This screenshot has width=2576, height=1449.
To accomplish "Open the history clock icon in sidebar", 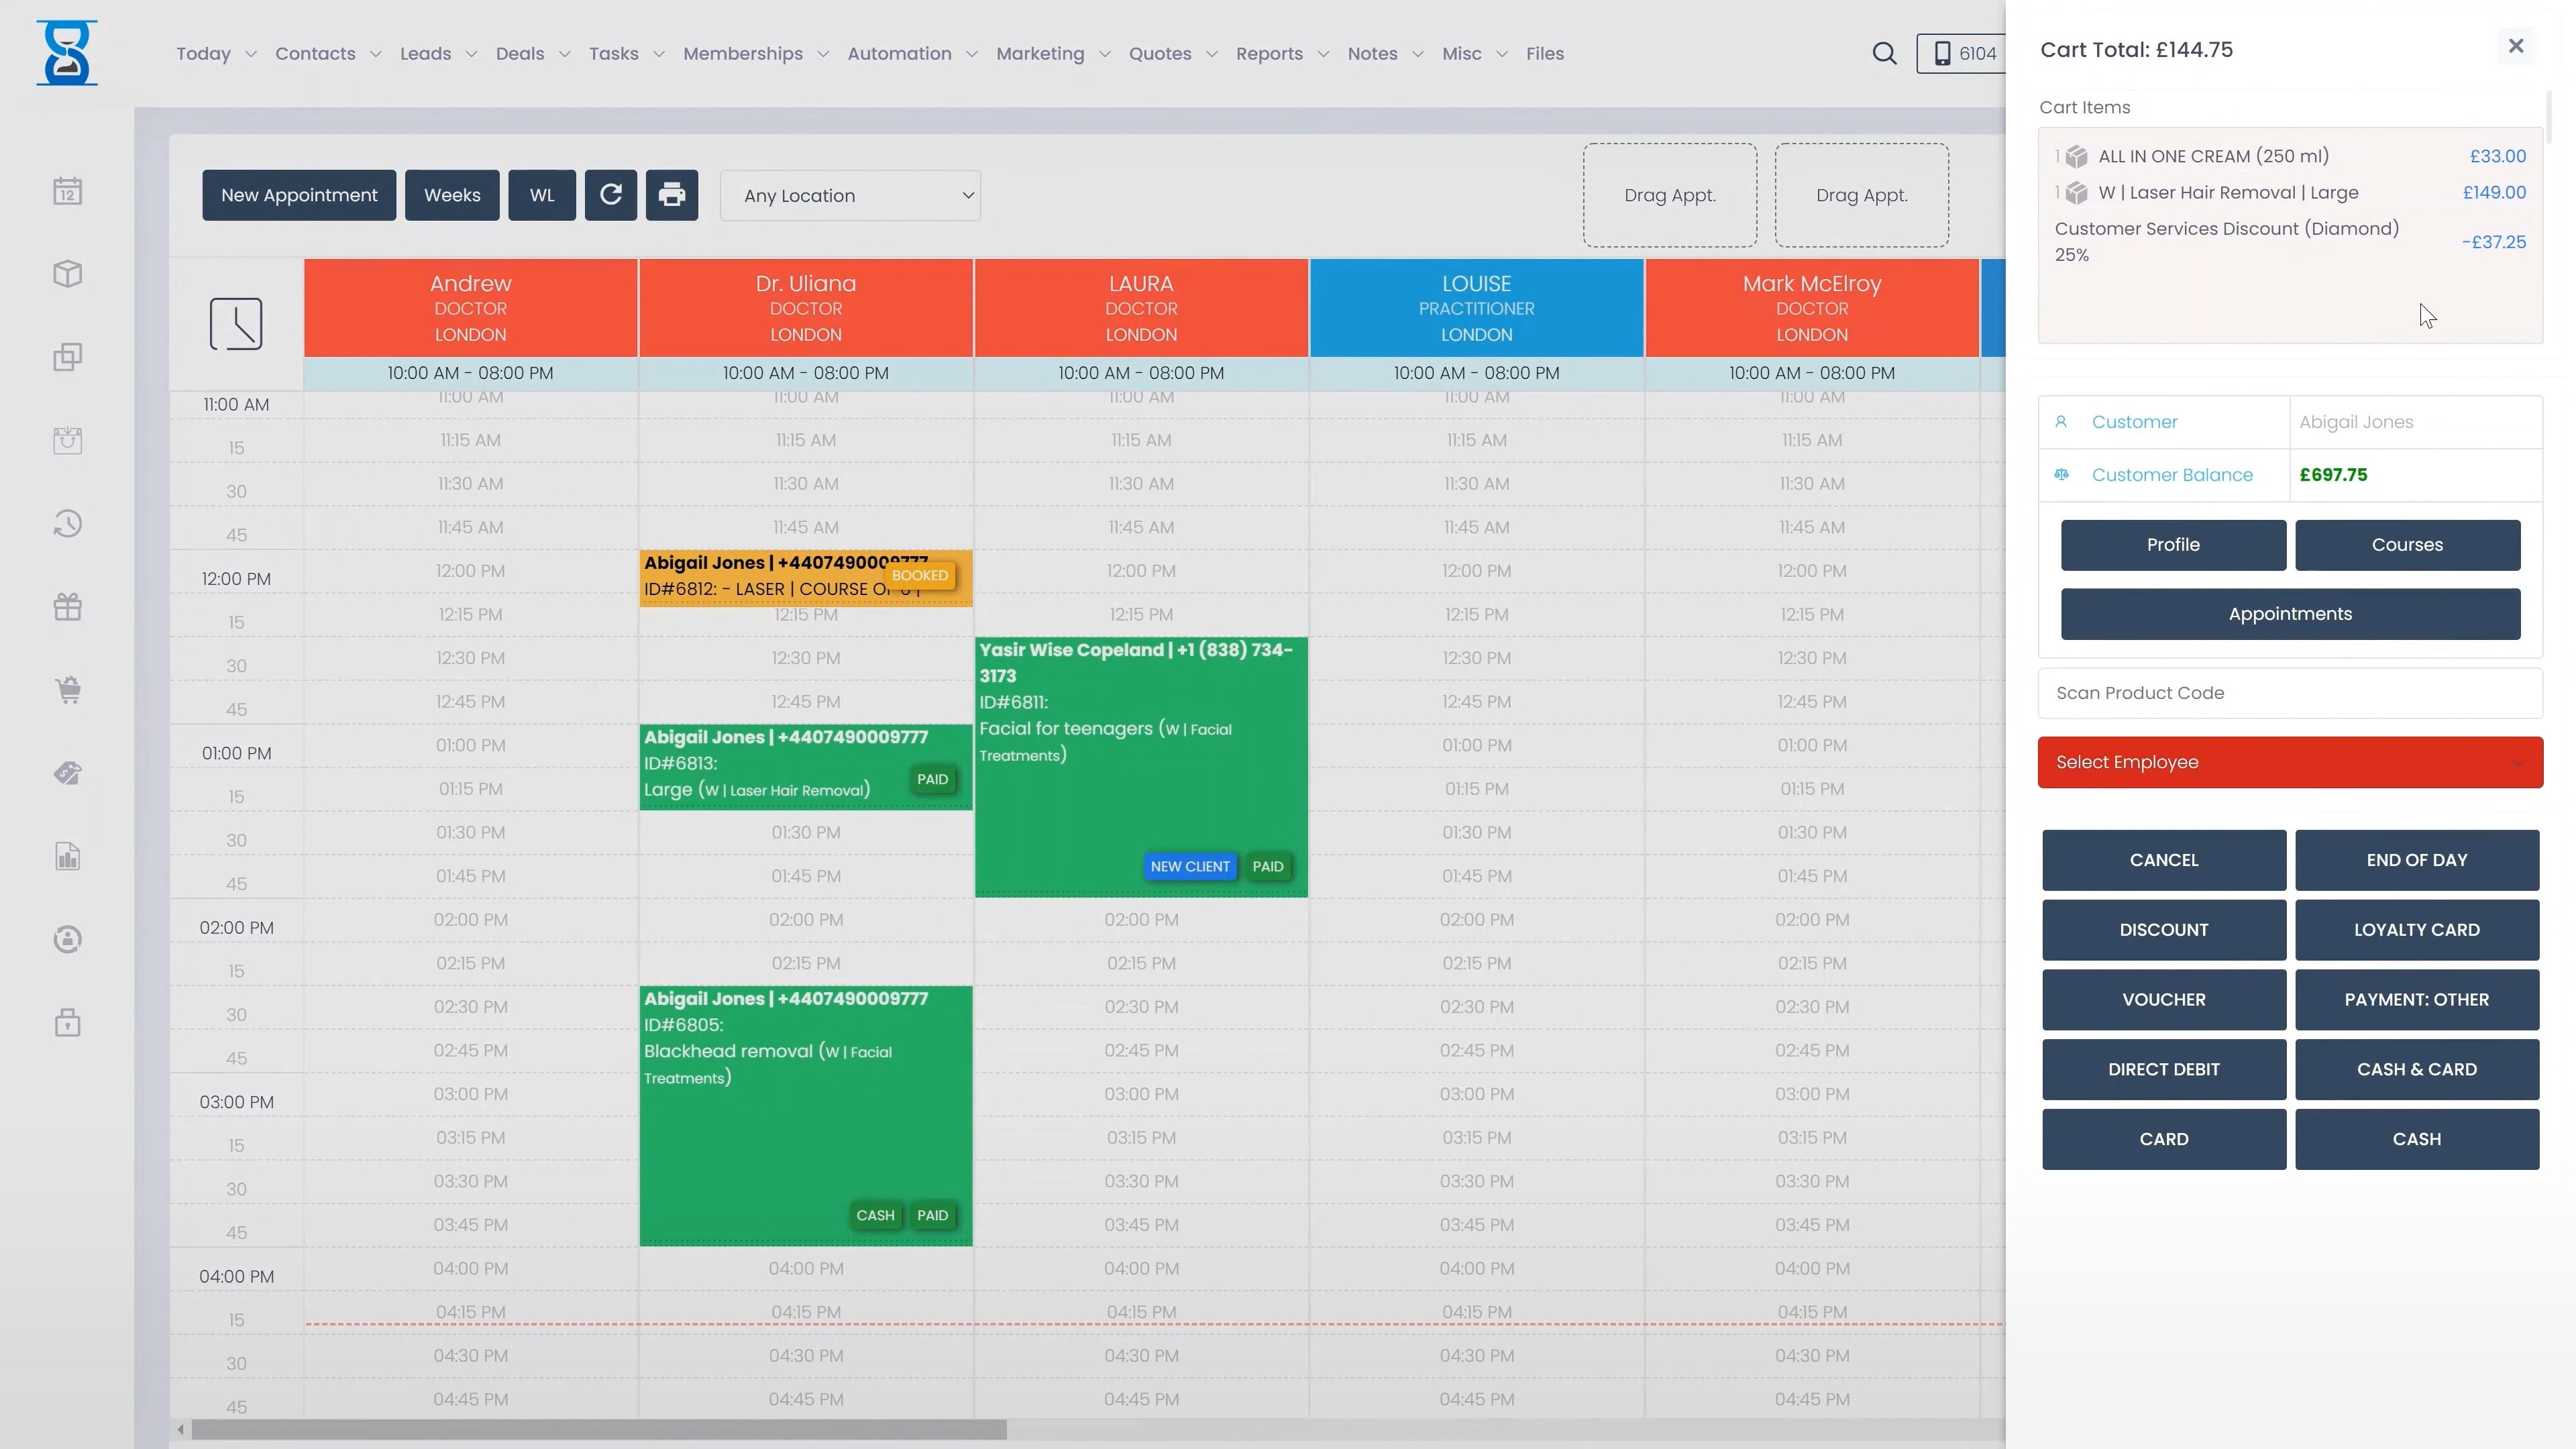I will click(x=67, y=523).
